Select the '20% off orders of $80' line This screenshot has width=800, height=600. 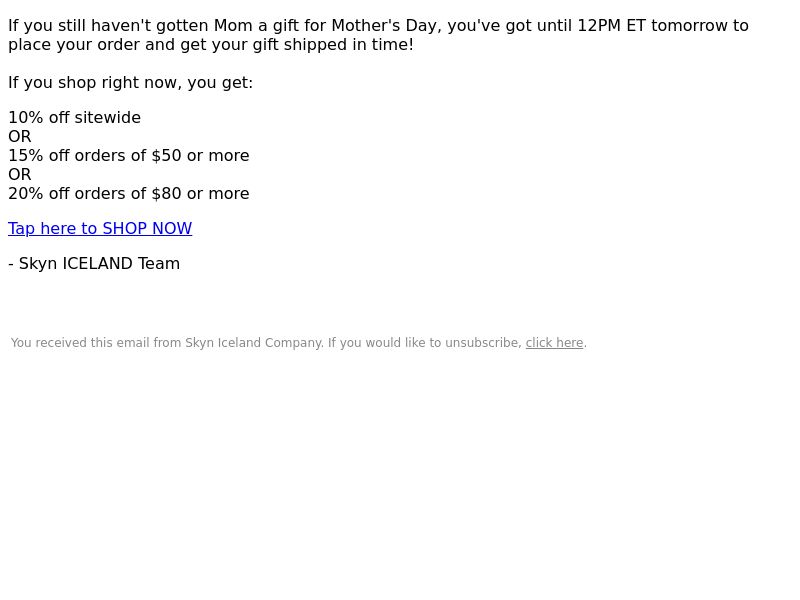pyautogui.click(x=129, y=193)
